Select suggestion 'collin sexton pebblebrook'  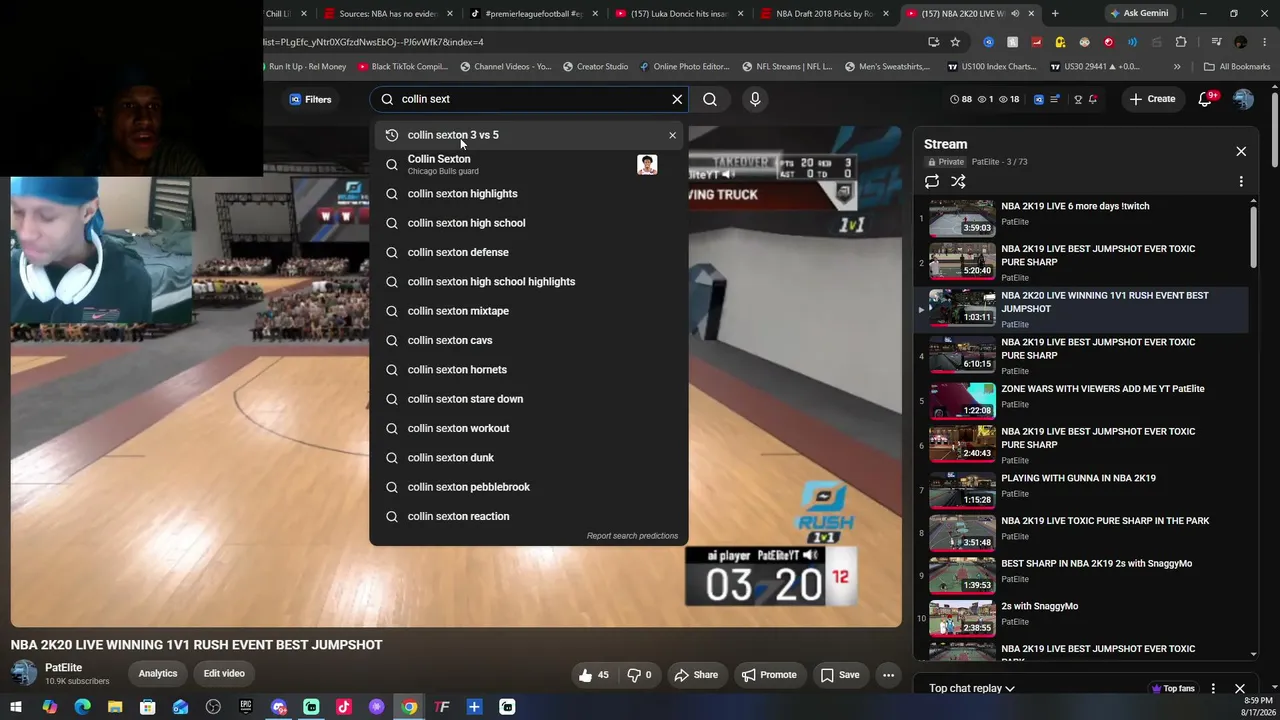pyautogui.click(x=529, y=487)
